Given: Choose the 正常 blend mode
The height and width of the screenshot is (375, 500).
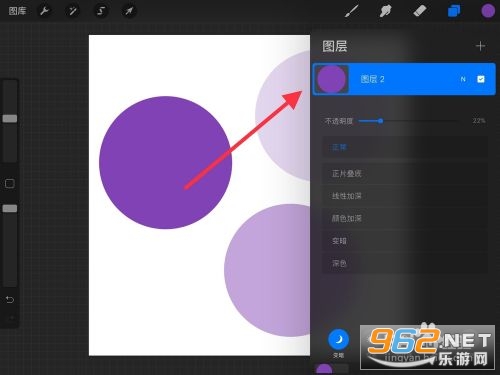Looking at the screenshot, I should [405, 147].
